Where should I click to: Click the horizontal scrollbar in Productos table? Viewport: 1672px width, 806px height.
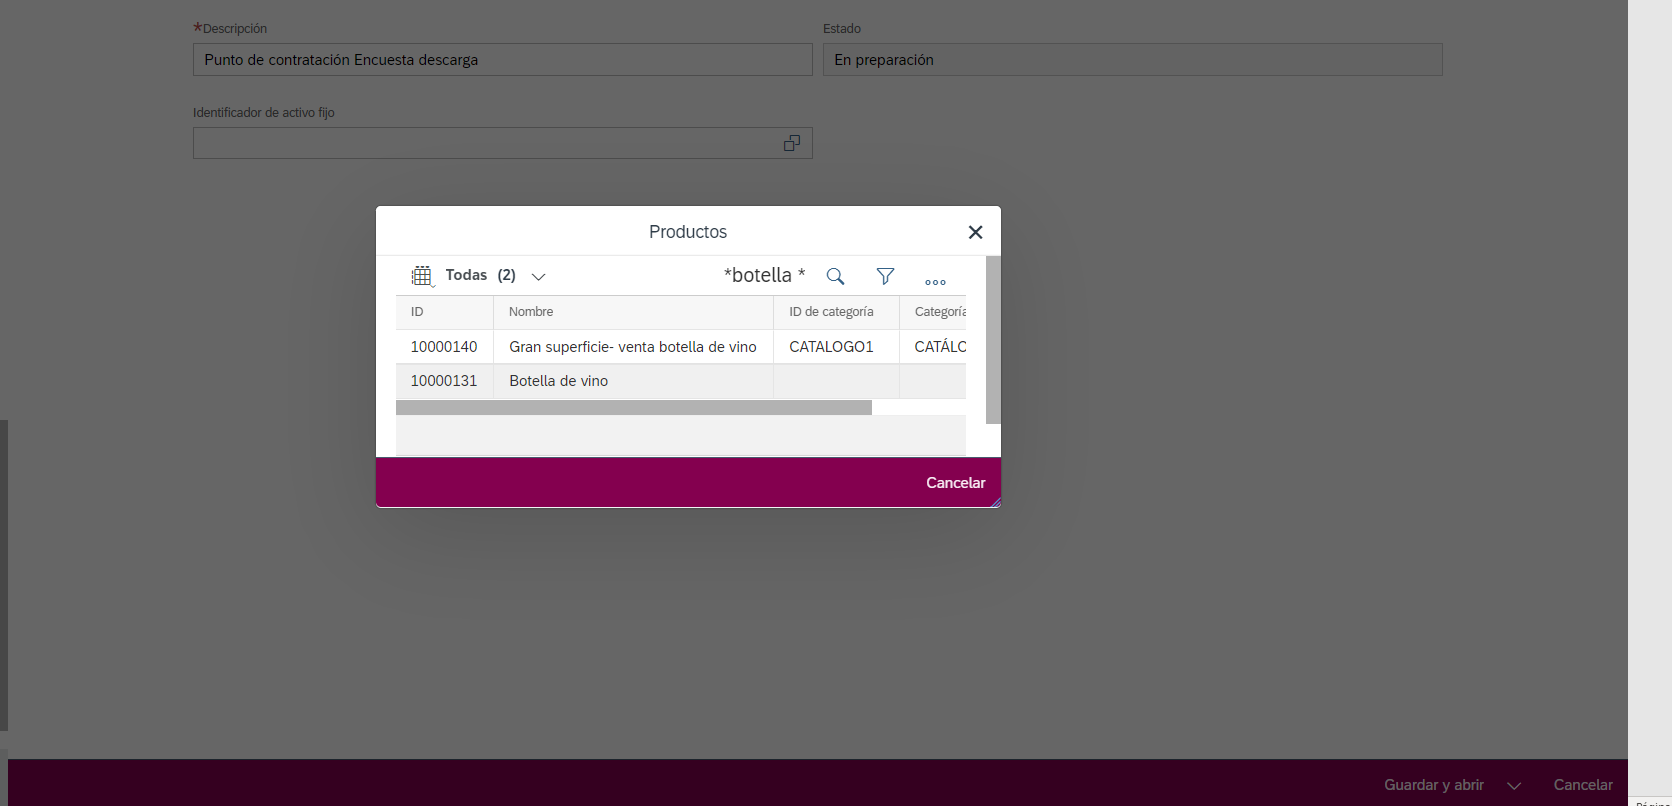click(x=634, y=407)
